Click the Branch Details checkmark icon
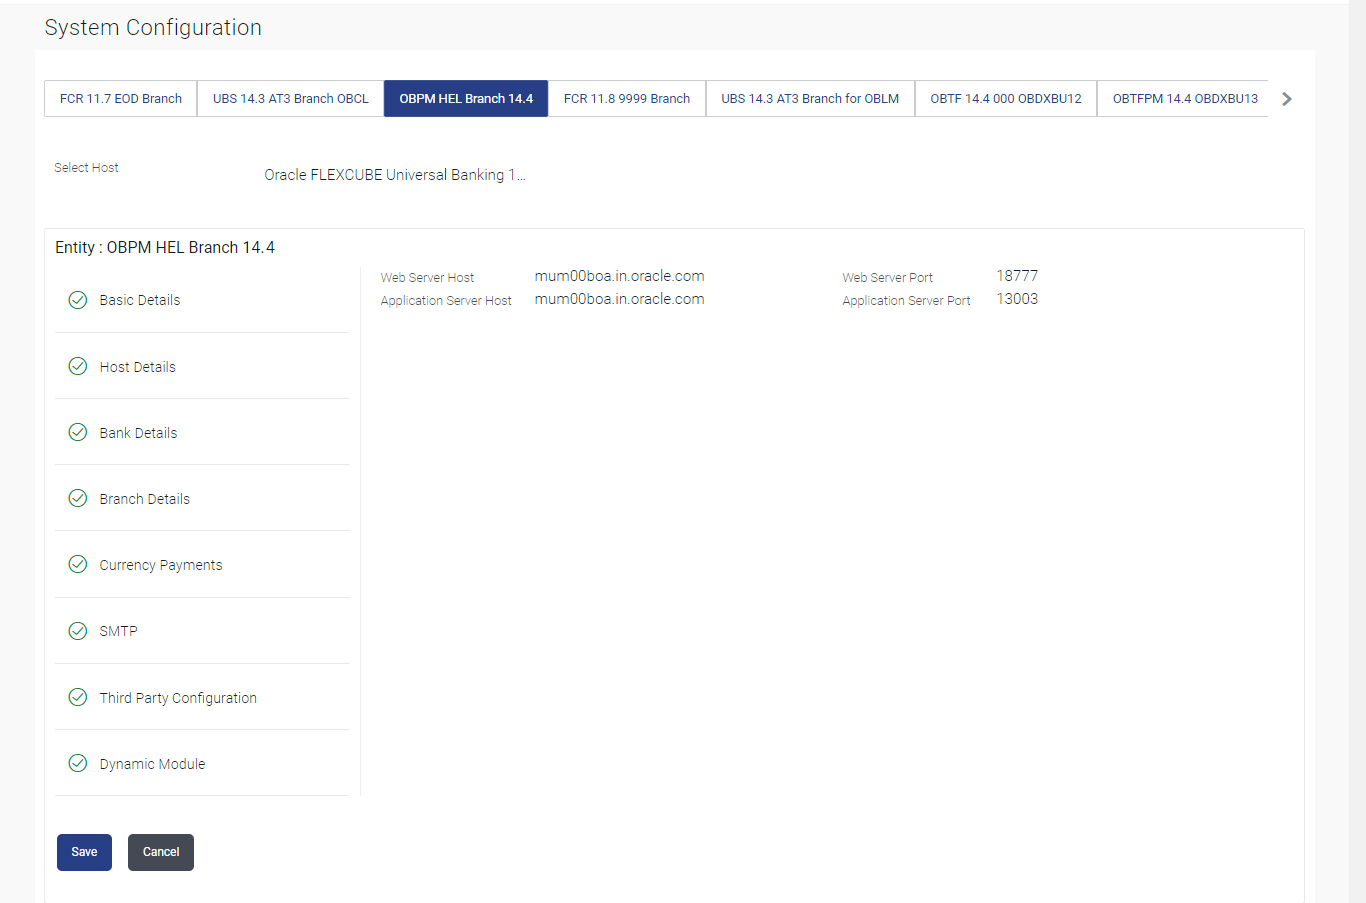 77,498
